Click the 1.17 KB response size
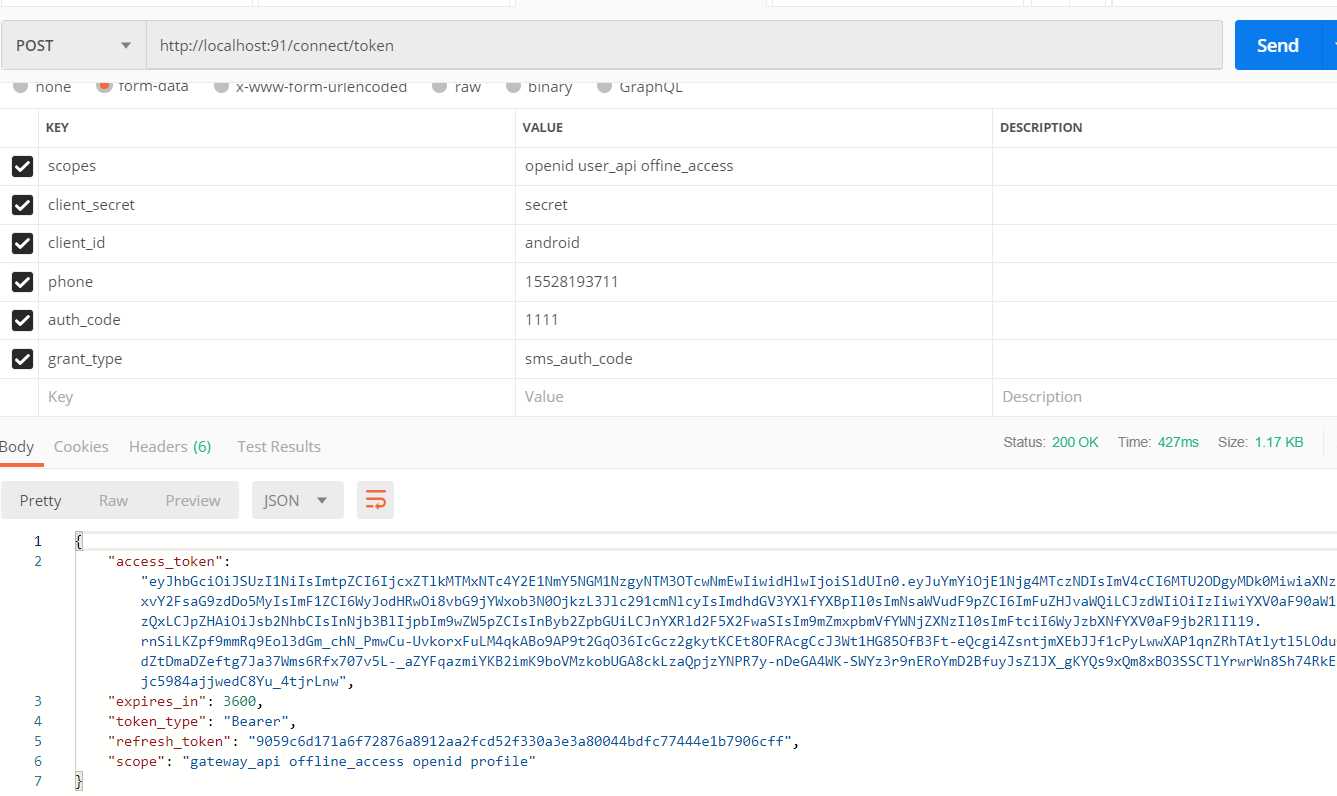Image resolution: width=1337 pixels, height=796 pixels. pos(1279,442)
